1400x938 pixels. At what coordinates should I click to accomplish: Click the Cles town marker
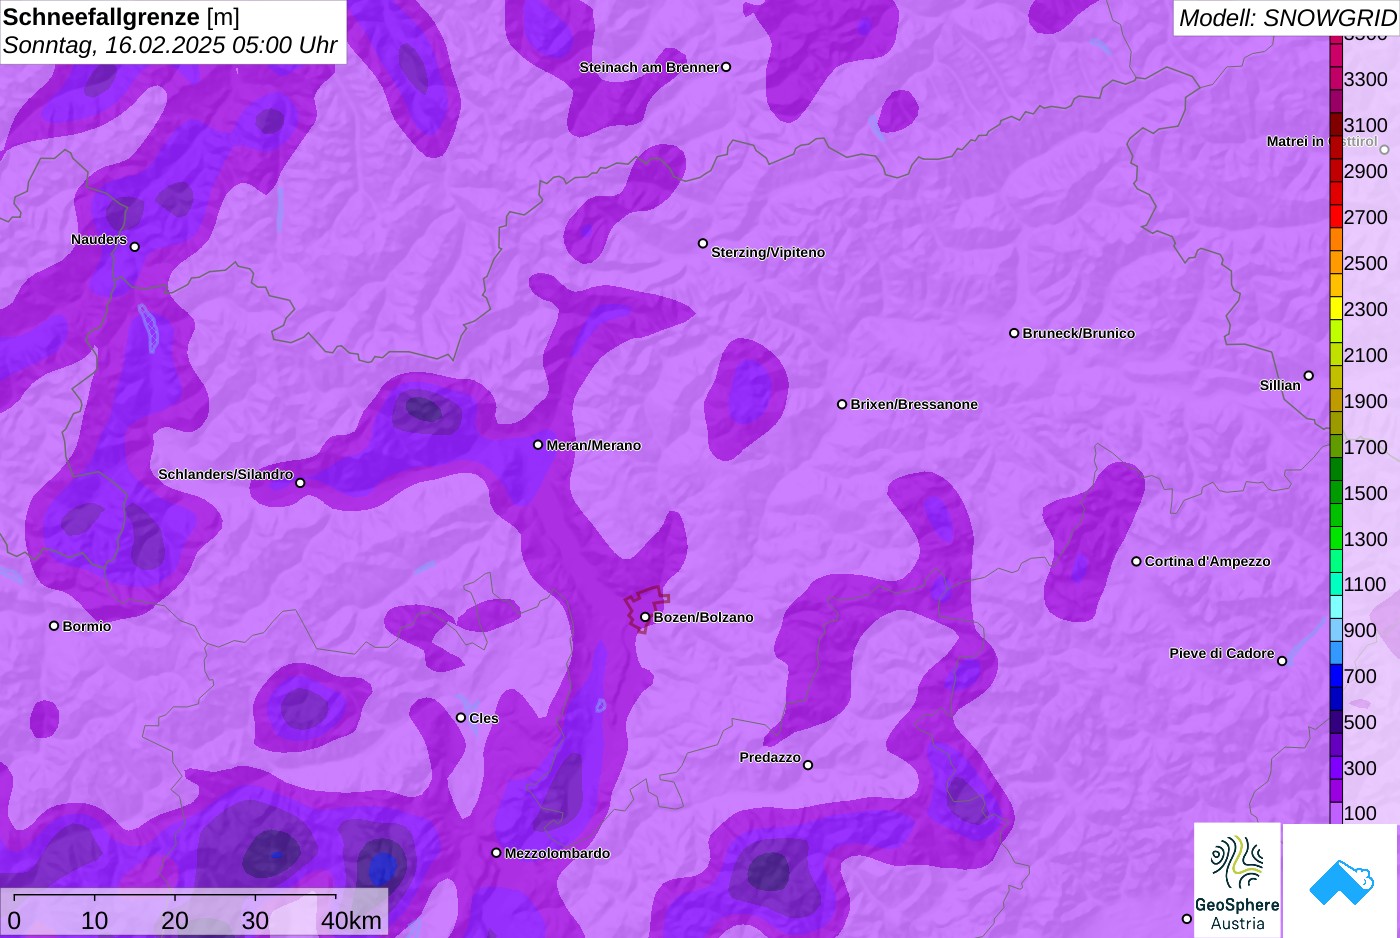coord(461,717)
